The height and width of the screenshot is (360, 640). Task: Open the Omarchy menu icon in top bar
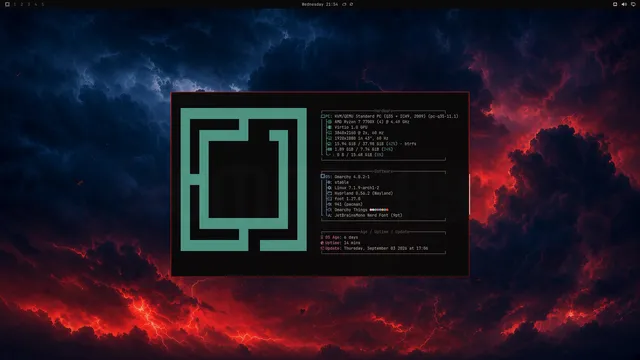click(7, 4)
